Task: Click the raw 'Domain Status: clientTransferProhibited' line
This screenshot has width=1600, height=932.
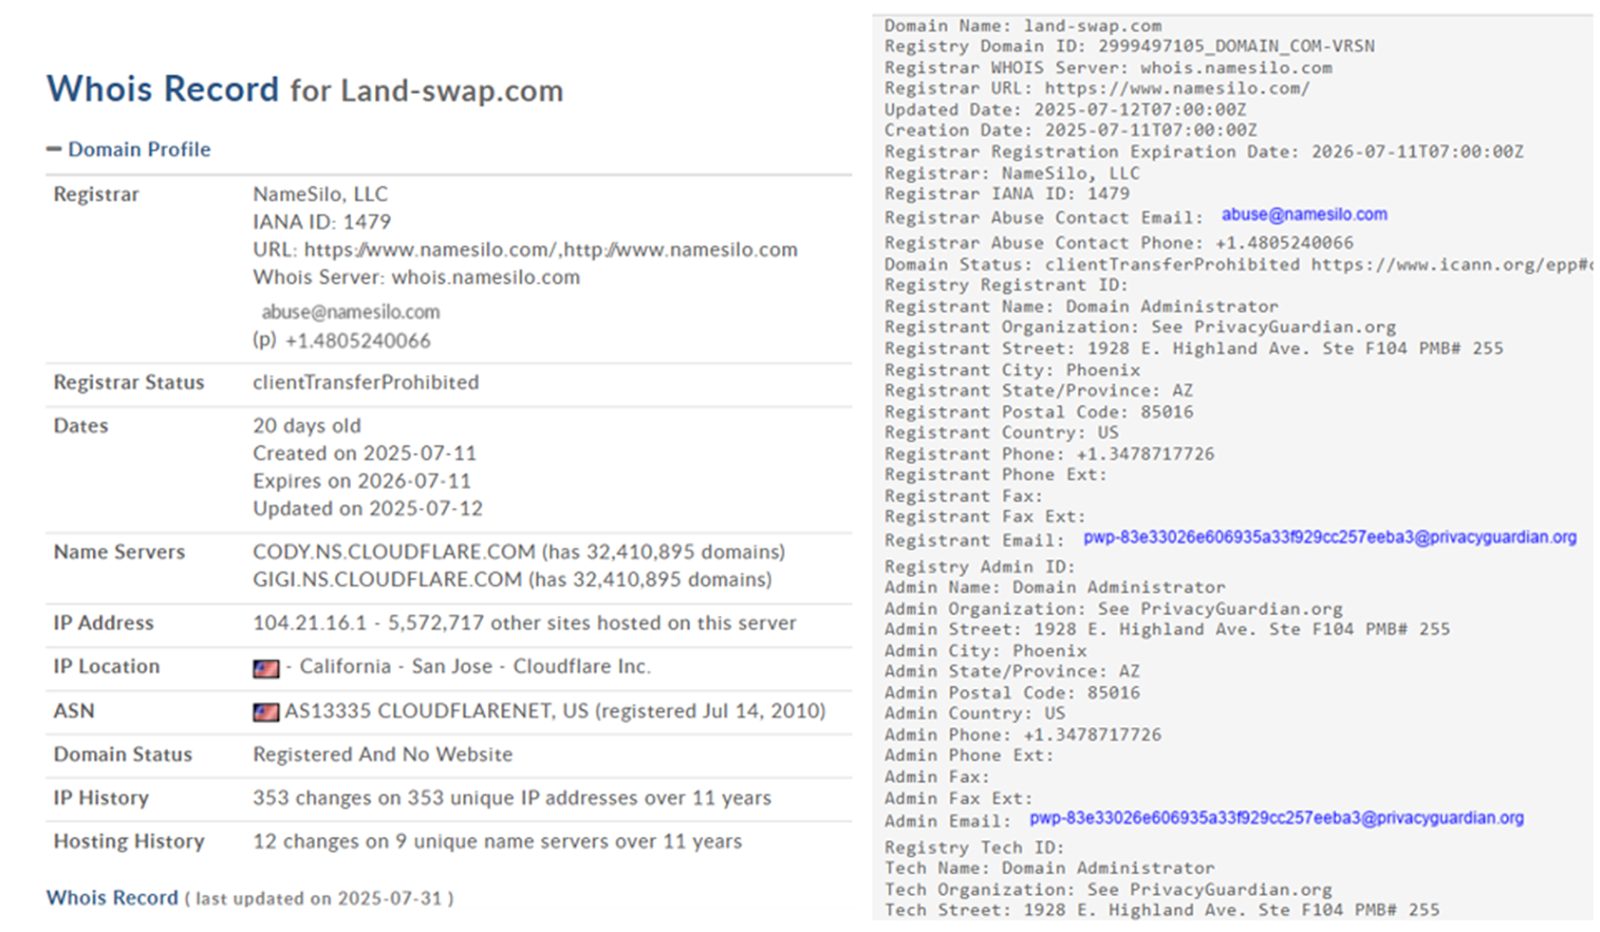Action: pyautogui.click(x=1238, y=265)
